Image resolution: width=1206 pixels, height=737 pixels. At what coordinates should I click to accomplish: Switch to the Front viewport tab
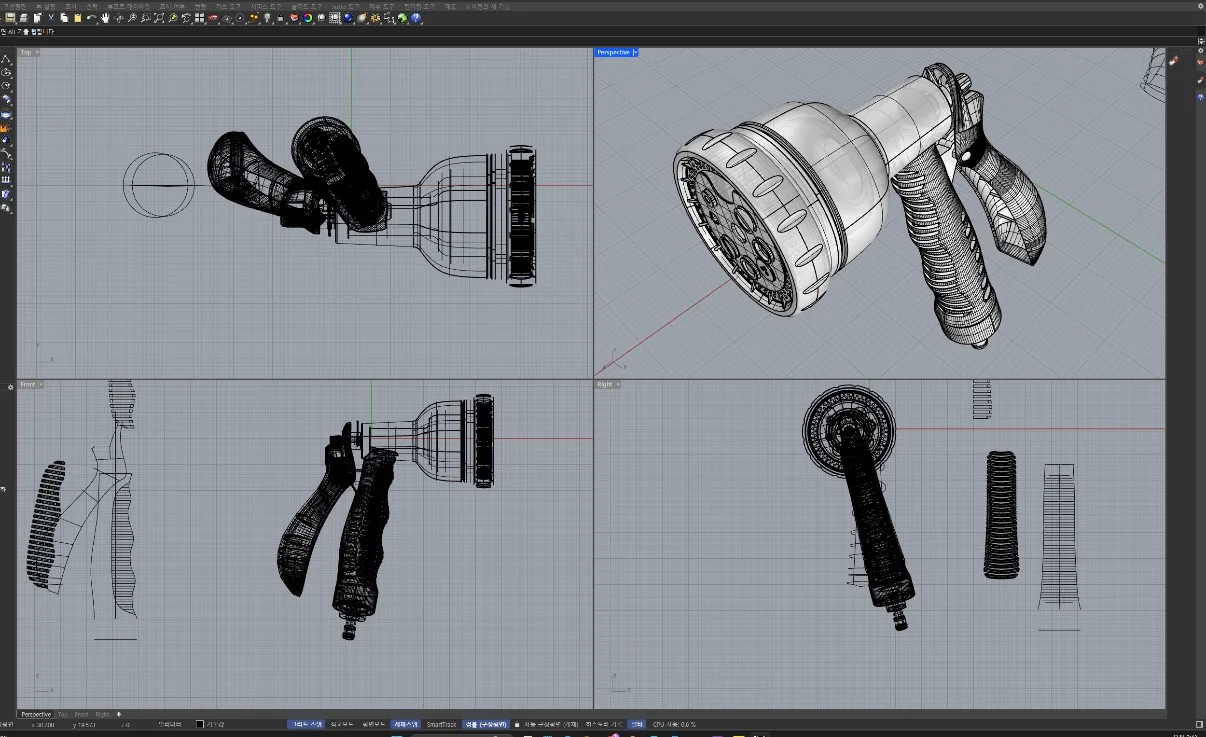click(x=81, y=714)
